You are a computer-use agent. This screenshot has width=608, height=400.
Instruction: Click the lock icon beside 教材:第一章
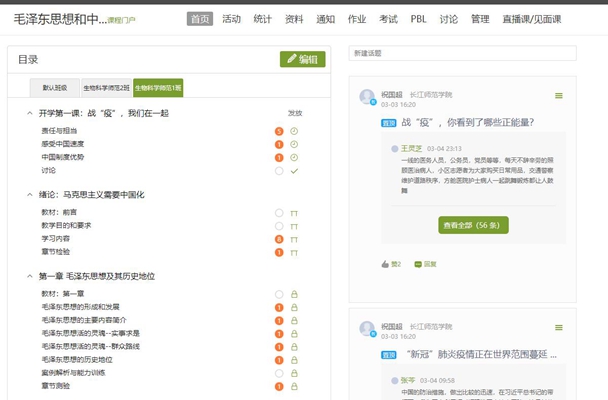point(294,294)
